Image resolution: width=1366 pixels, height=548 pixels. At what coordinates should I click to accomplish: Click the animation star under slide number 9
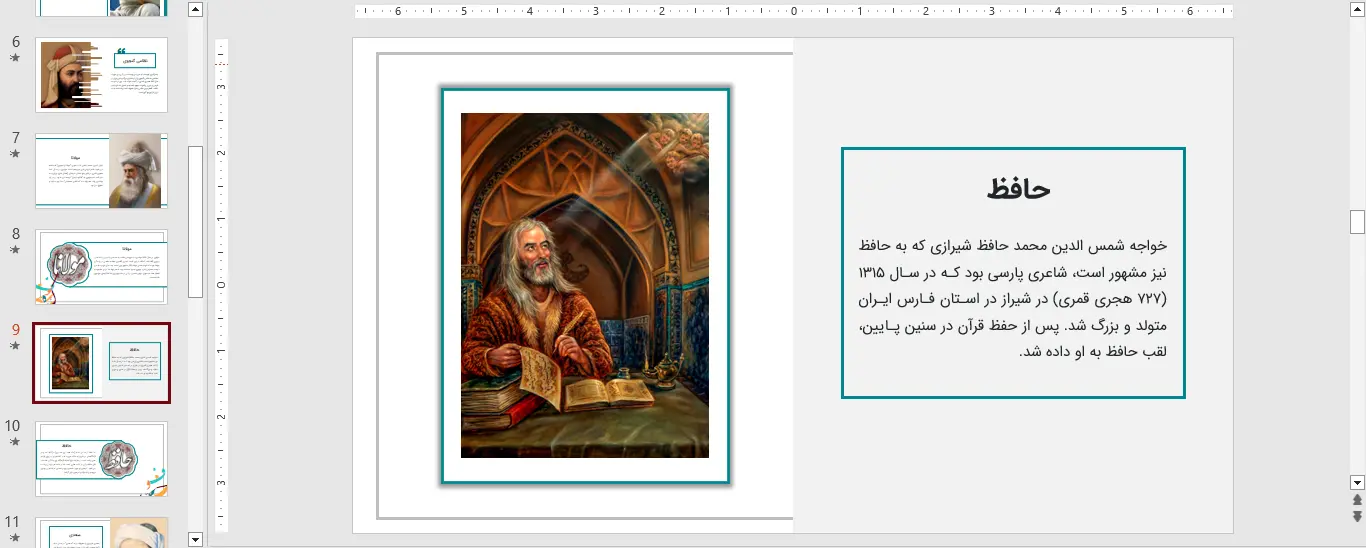pyautogui.click(x=15, y=346)
